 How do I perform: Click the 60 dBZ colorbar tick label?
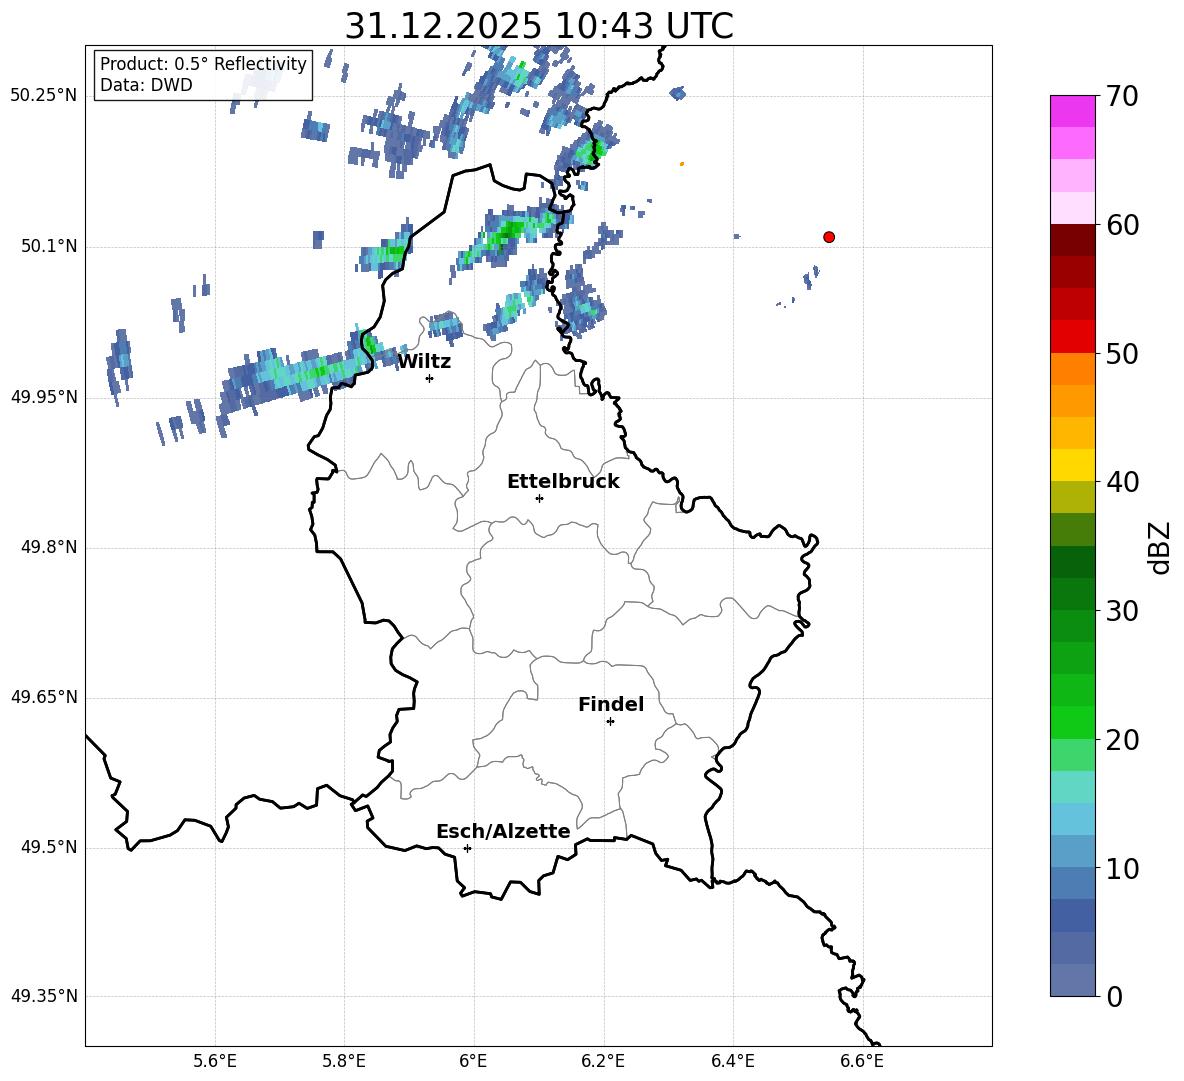(1122, 225)
